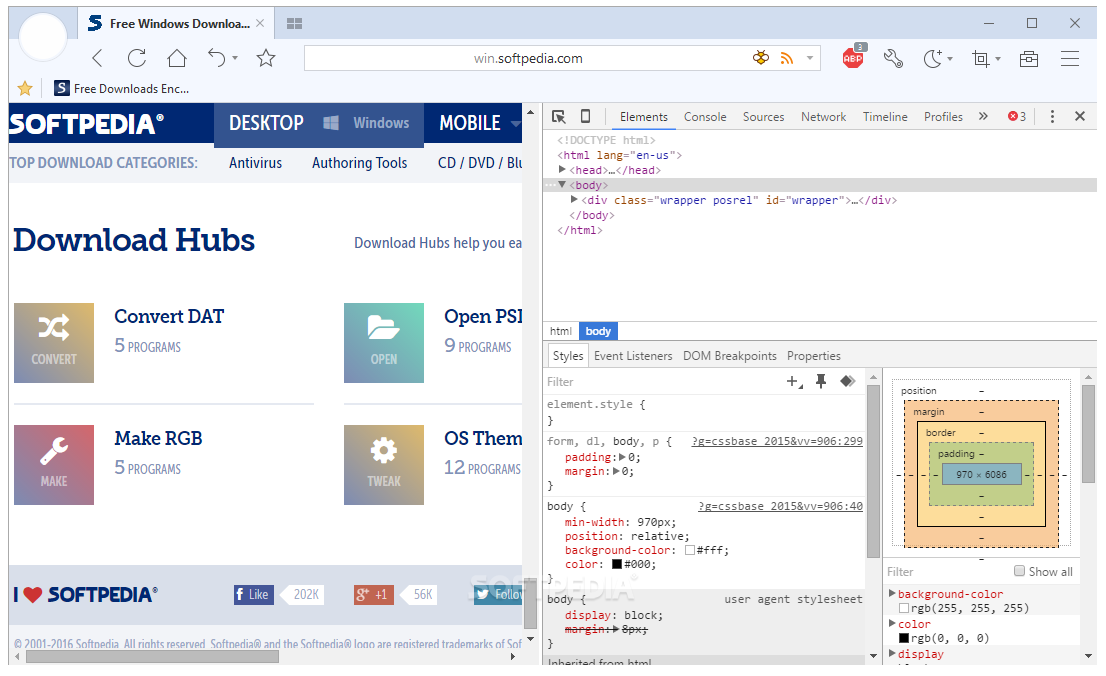Open night mode dropdown arrow
This screenshot has height=676, width=1106.
[950, 59]
